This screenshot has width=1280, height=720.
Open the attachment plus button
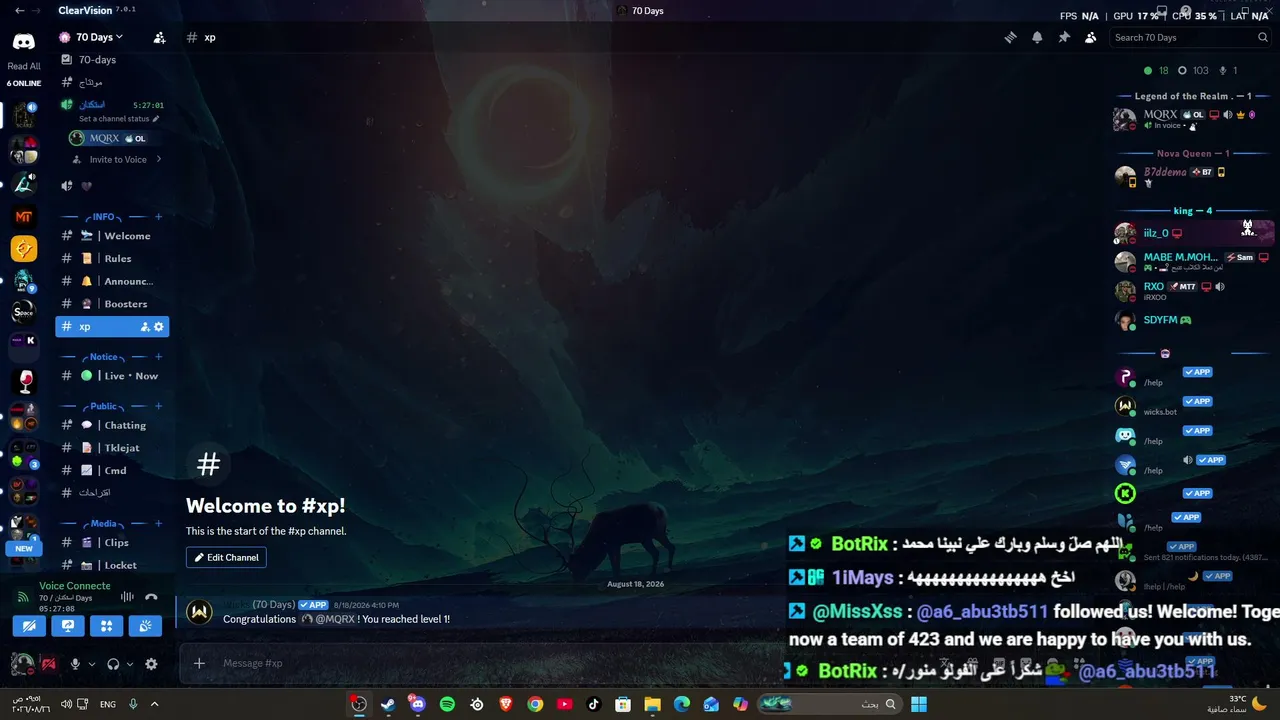pyautogui.click(x=199, y=663)
